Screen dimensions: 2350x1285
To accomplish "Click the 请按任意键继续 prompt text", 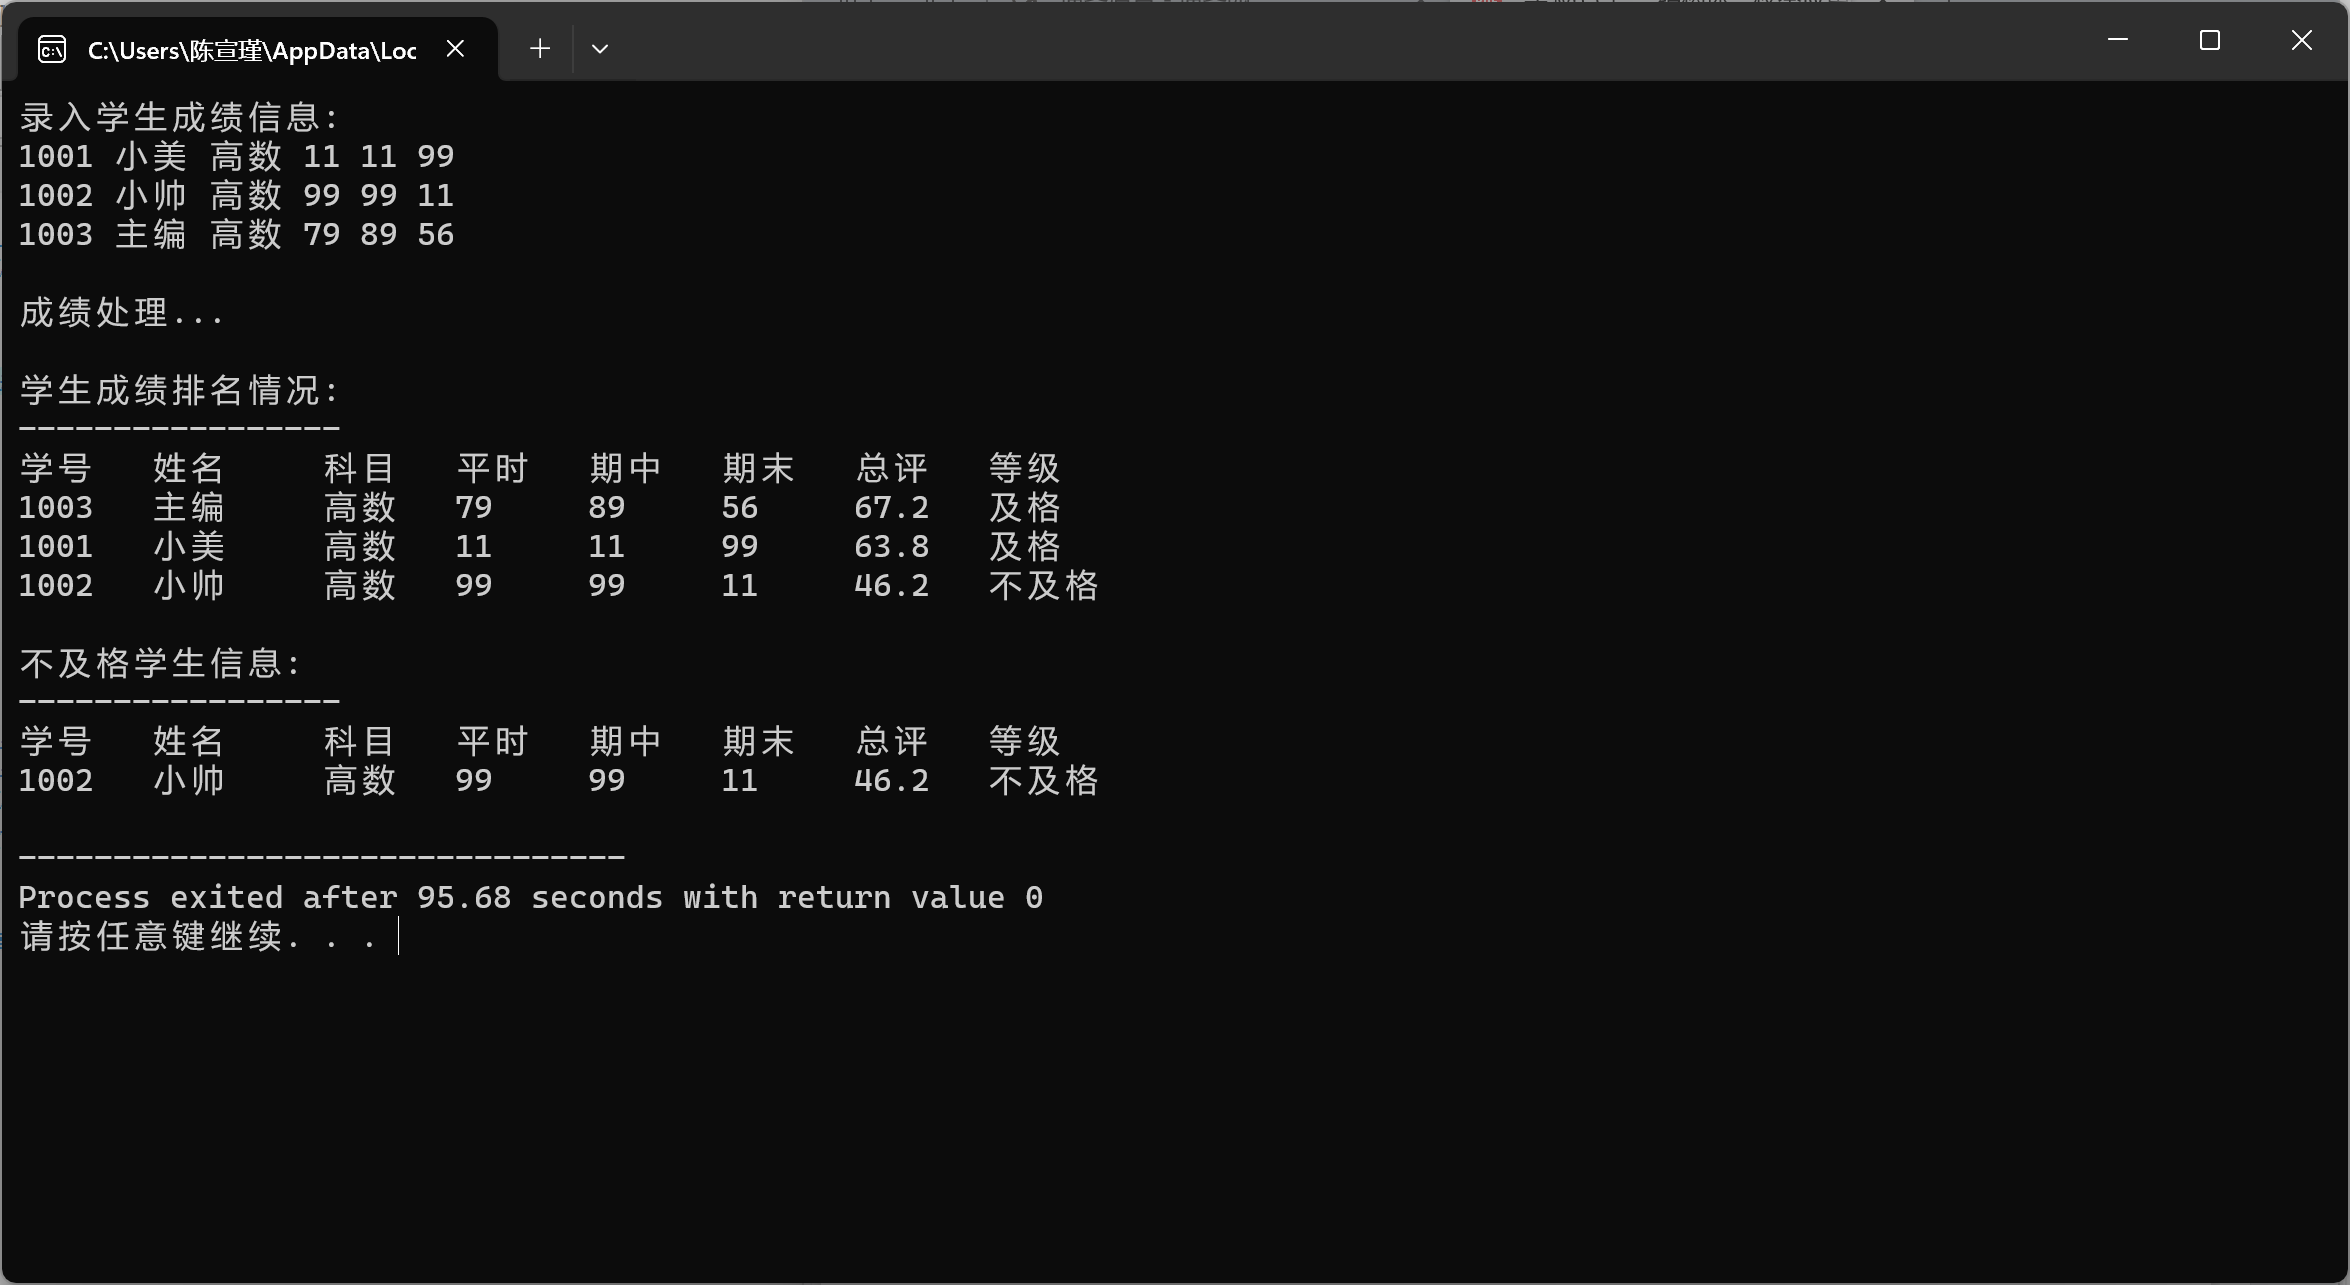I will coord(198,937).
